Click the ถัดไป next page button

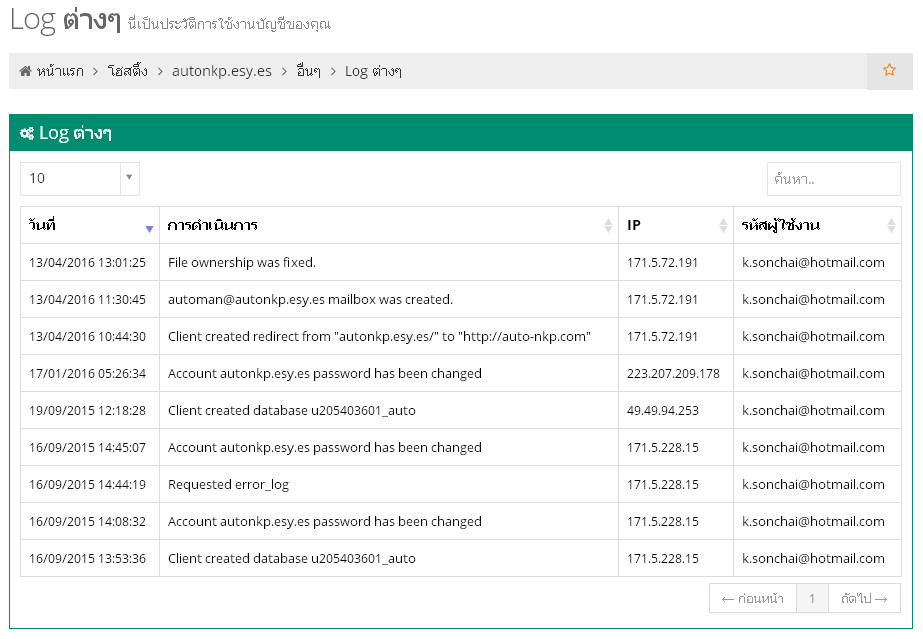click(865, 599)
